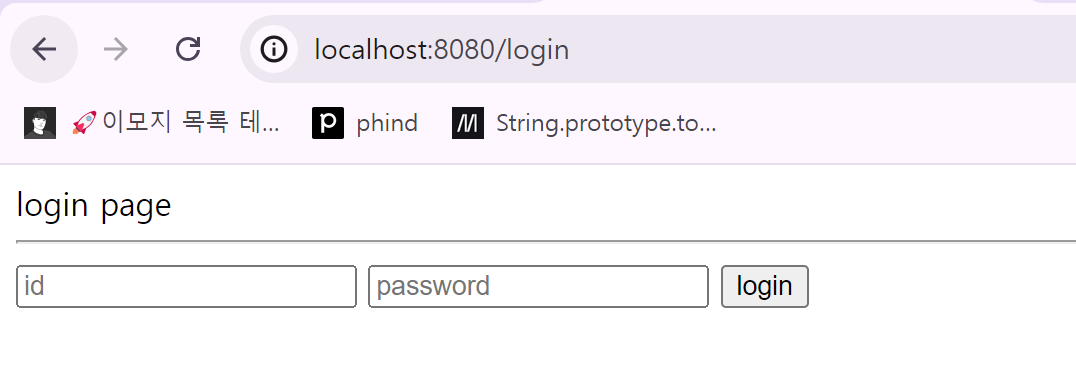Go back using the browser back arrow
The image size is (1076, 371).
[44, 49]
